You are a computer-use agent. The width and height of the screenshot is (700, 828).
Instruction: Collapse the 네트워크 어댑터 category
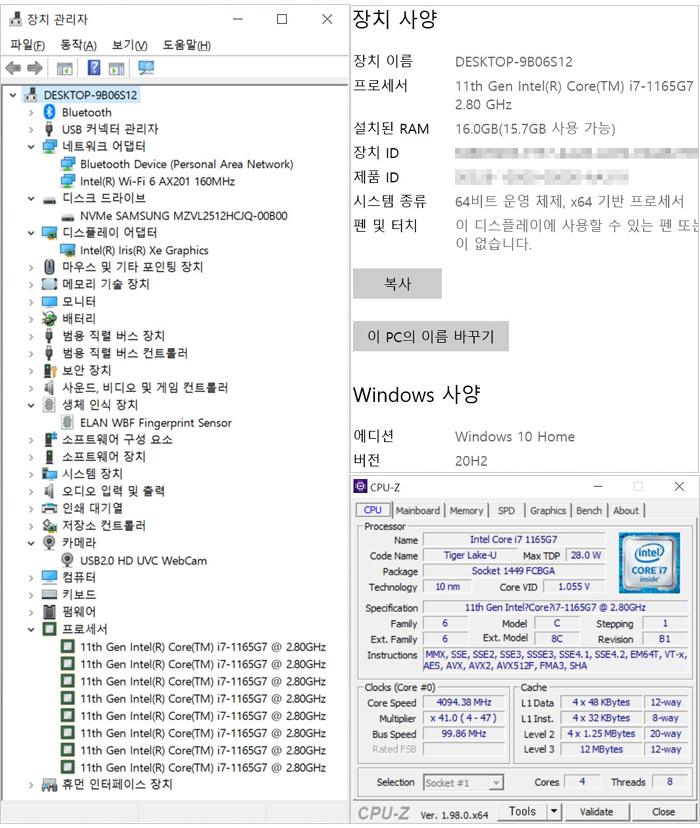[x=31, y=146]
